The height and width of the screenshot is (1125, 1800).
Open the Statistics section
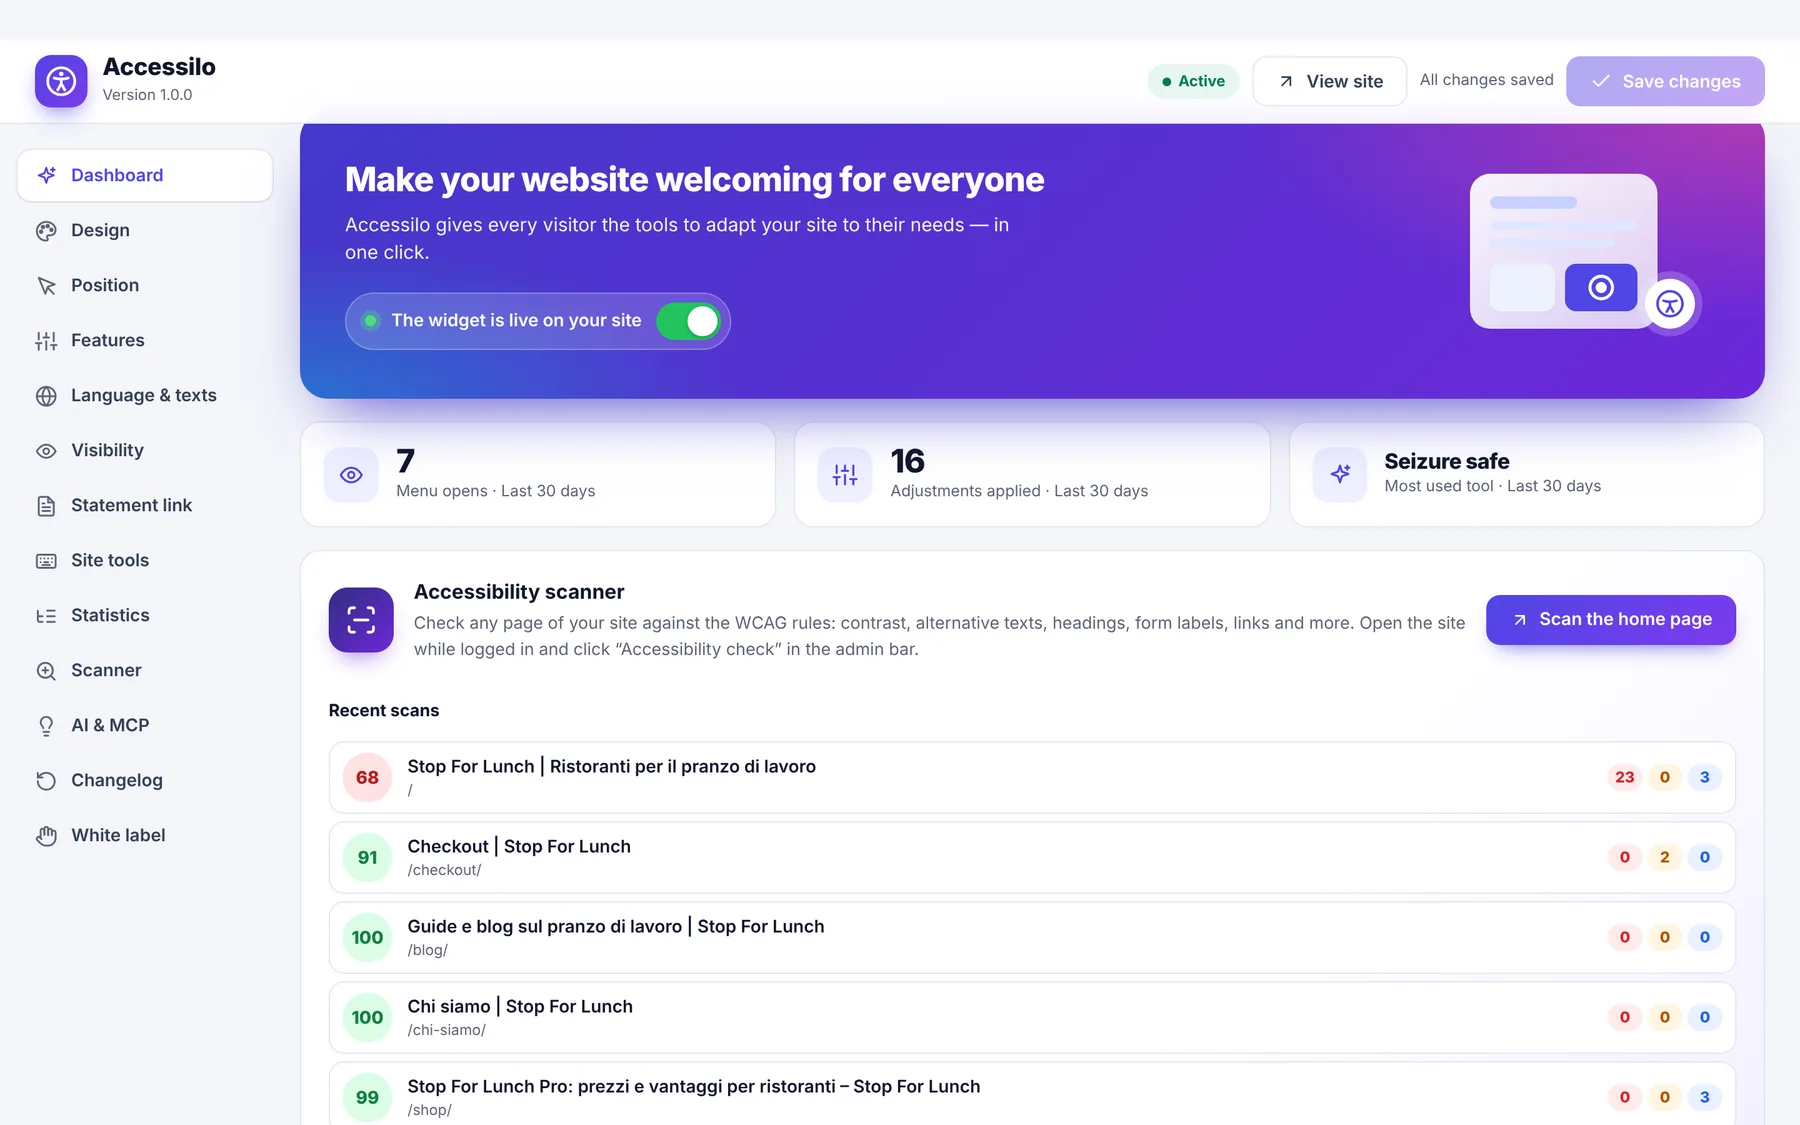coord(145,616)
